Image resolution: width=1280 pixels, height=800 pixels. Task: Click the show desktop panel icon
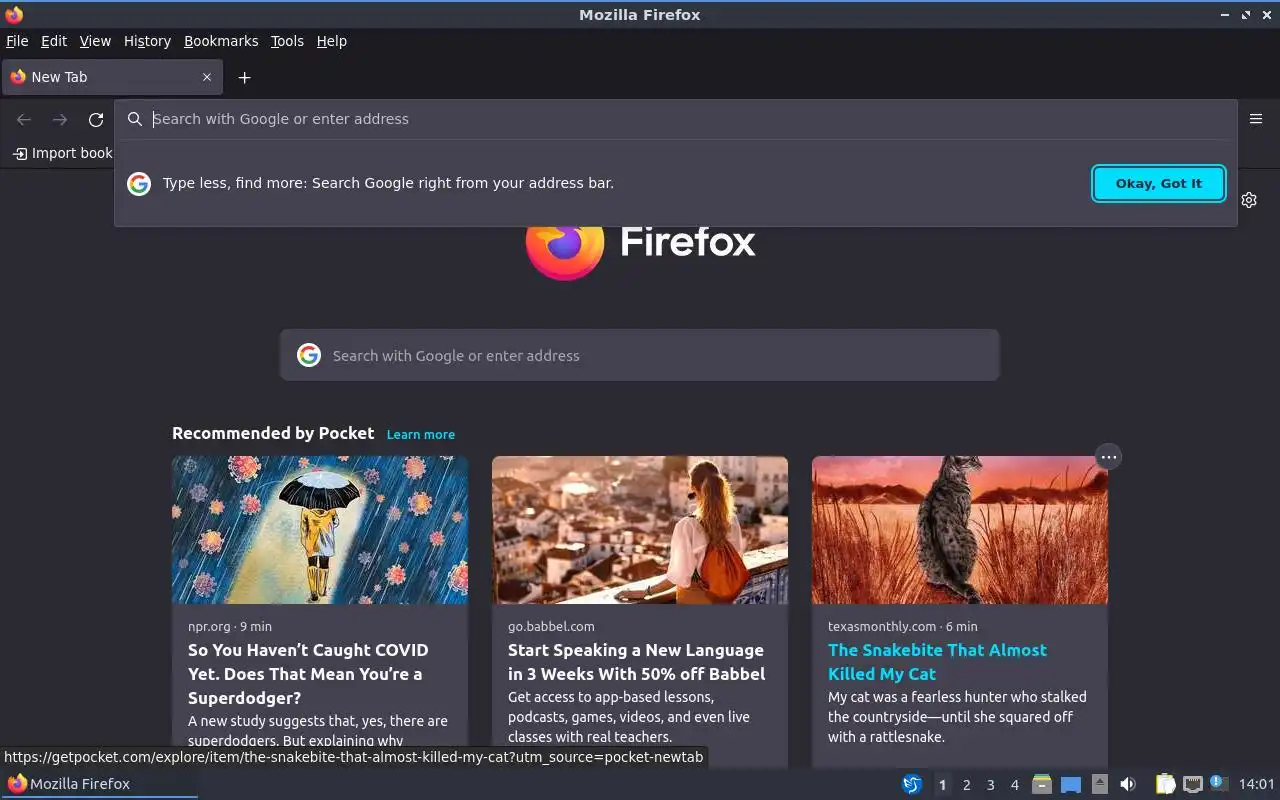(x=1071, y=784)
